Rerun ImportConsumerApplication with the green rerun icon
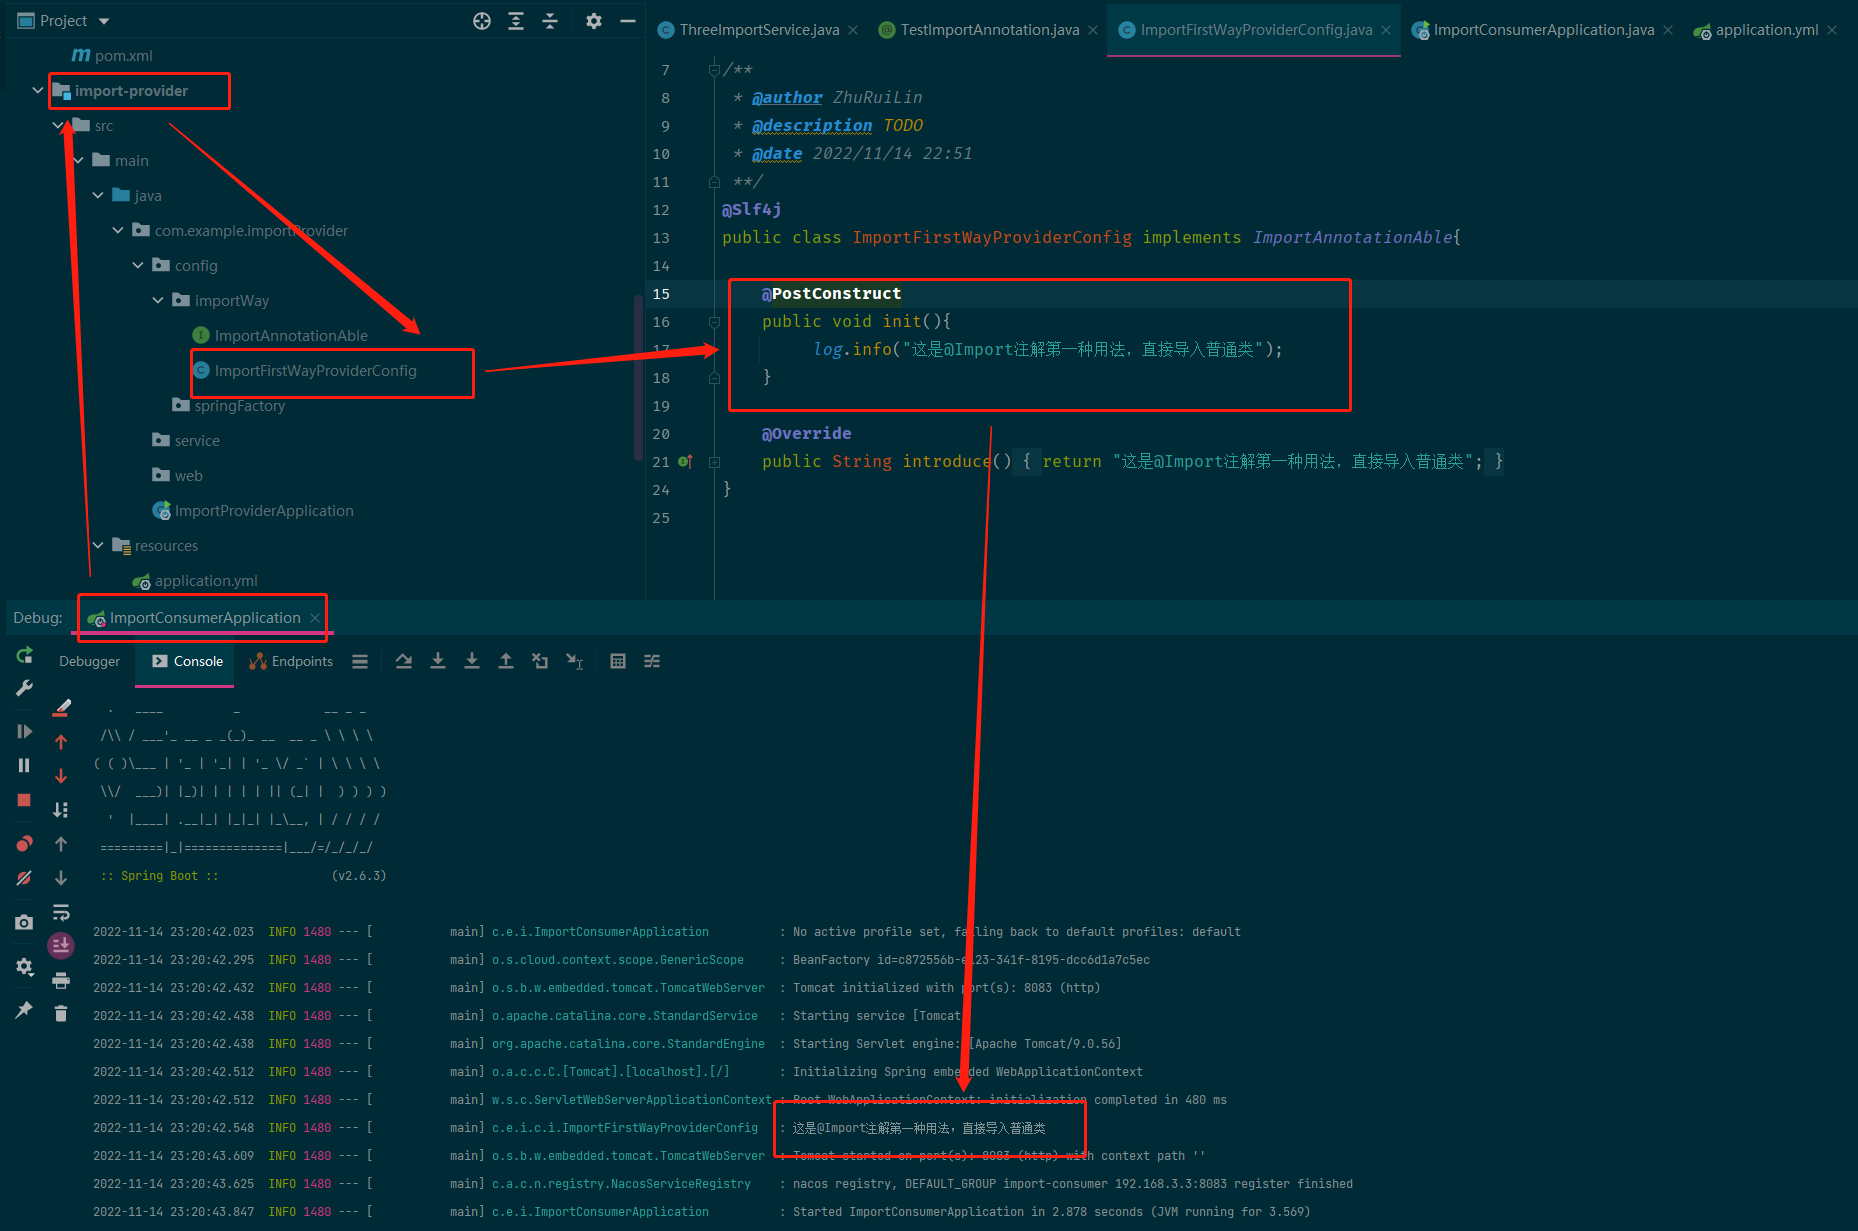This screenshot has height=1231, width=1858. pyautogui.click(x=25, y=655)
